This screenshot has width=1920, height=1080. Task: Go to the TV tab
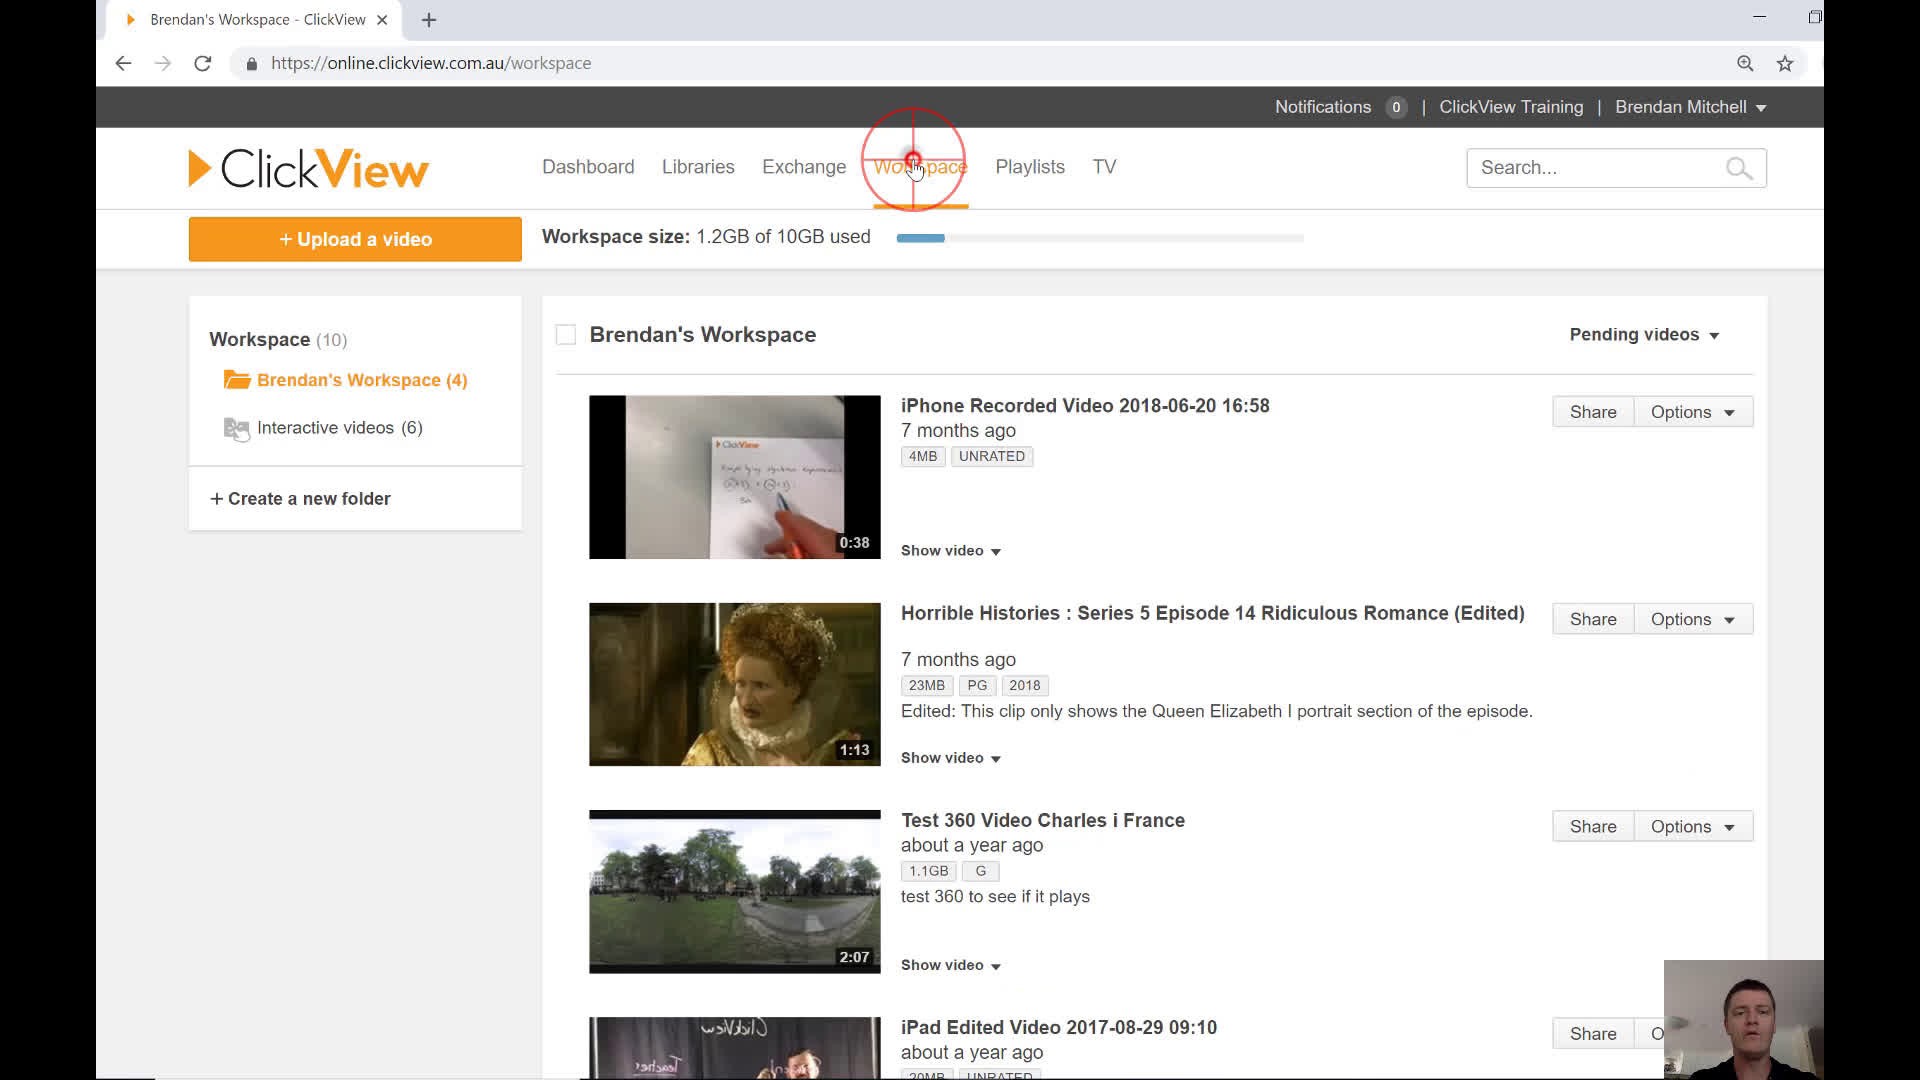pyautogui.click(x=1104, y=167)
